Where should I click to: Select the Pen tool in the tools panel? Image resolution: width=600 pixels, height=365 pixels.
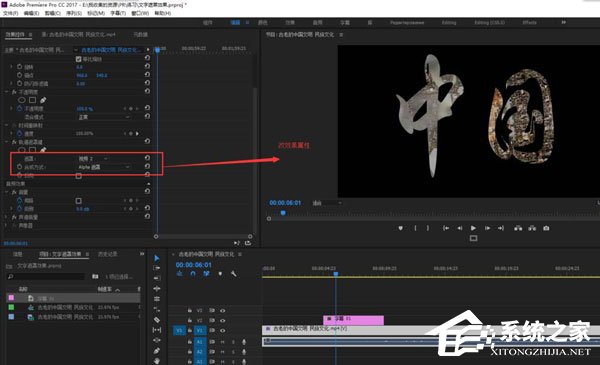pos(157,350)
